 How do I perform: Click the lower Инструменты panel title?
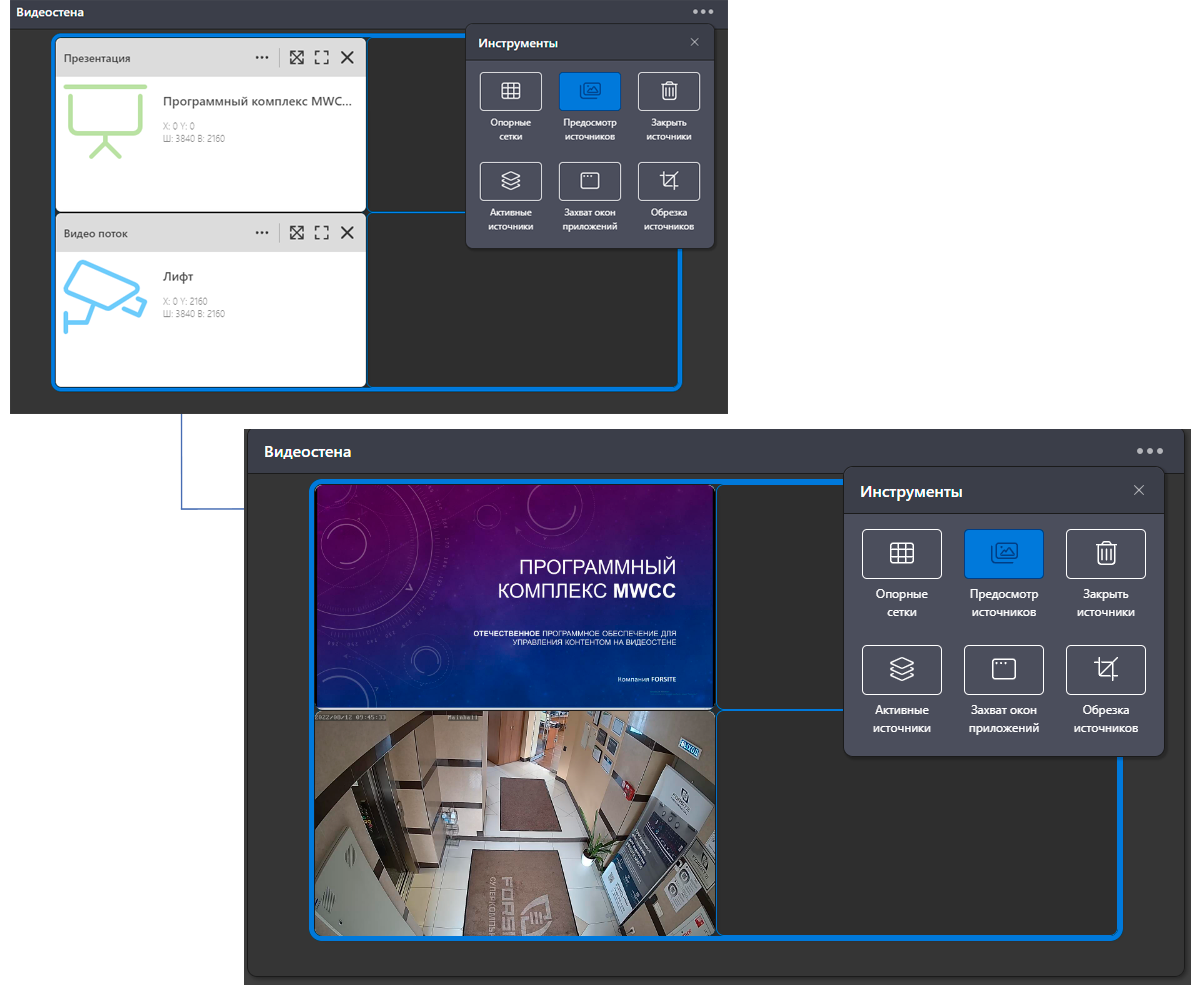coord(912,492)
